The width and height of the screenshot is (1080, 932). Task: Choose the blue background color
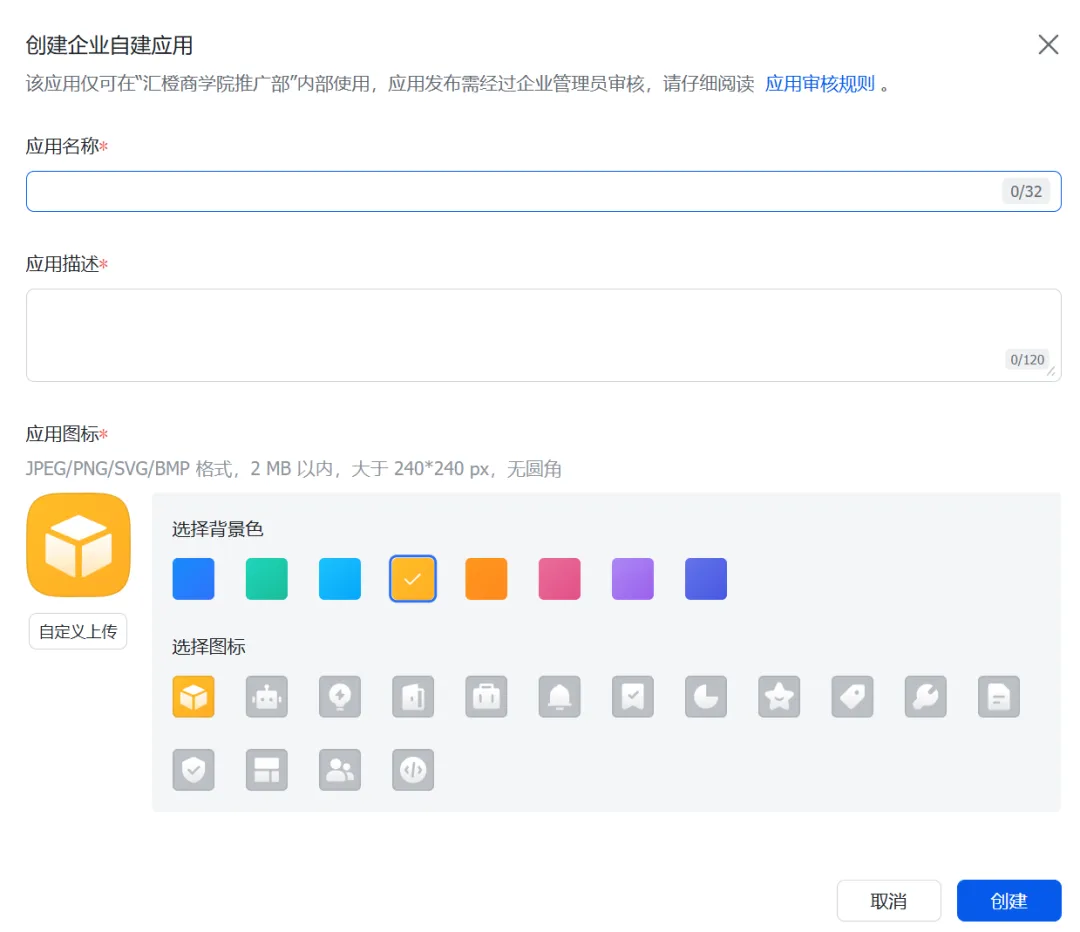click(194, 579)
